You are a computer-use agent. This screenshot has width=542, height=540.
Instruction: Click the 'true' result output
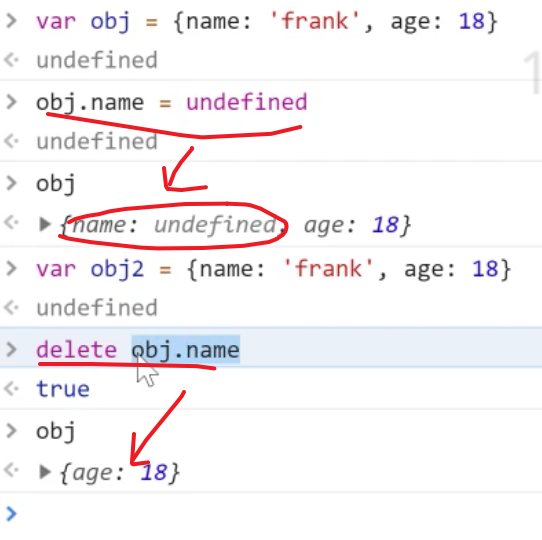(x=63, y=389)
